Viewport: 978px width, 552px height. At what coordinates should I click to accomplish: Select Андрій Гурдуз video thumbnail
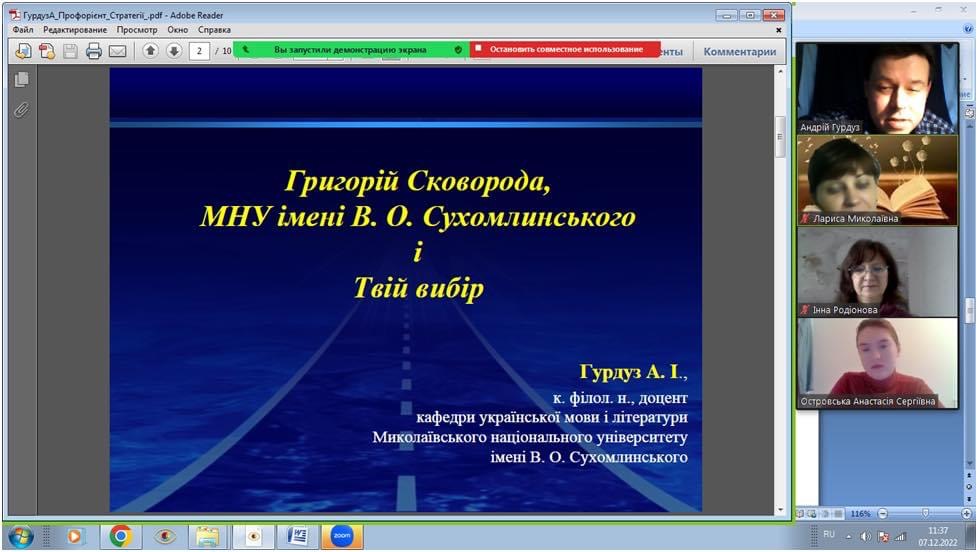coord(877,88)
